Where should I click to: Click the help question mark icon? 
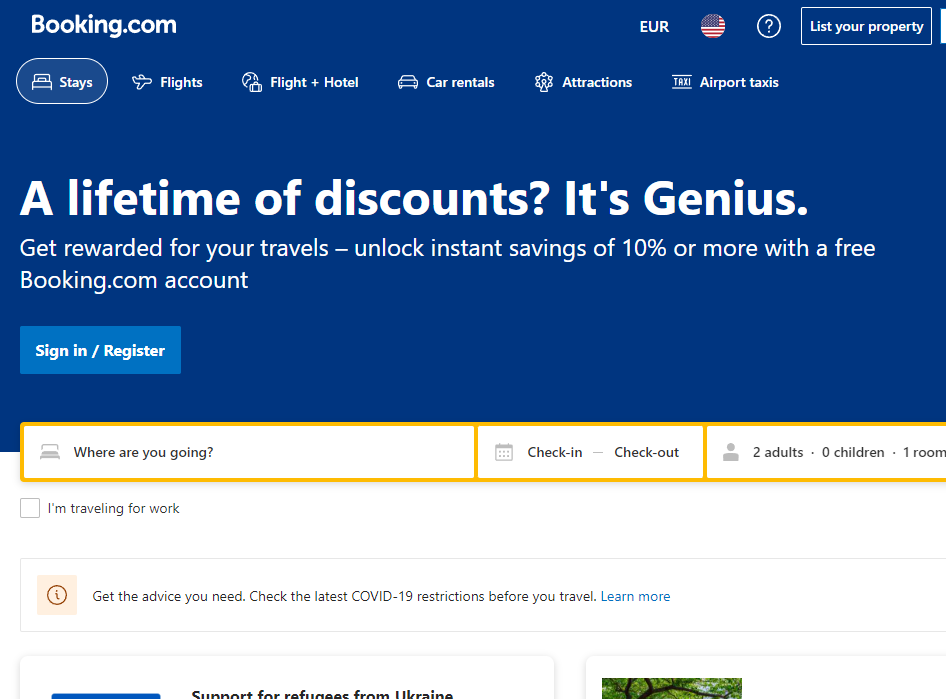pos(768,27)
